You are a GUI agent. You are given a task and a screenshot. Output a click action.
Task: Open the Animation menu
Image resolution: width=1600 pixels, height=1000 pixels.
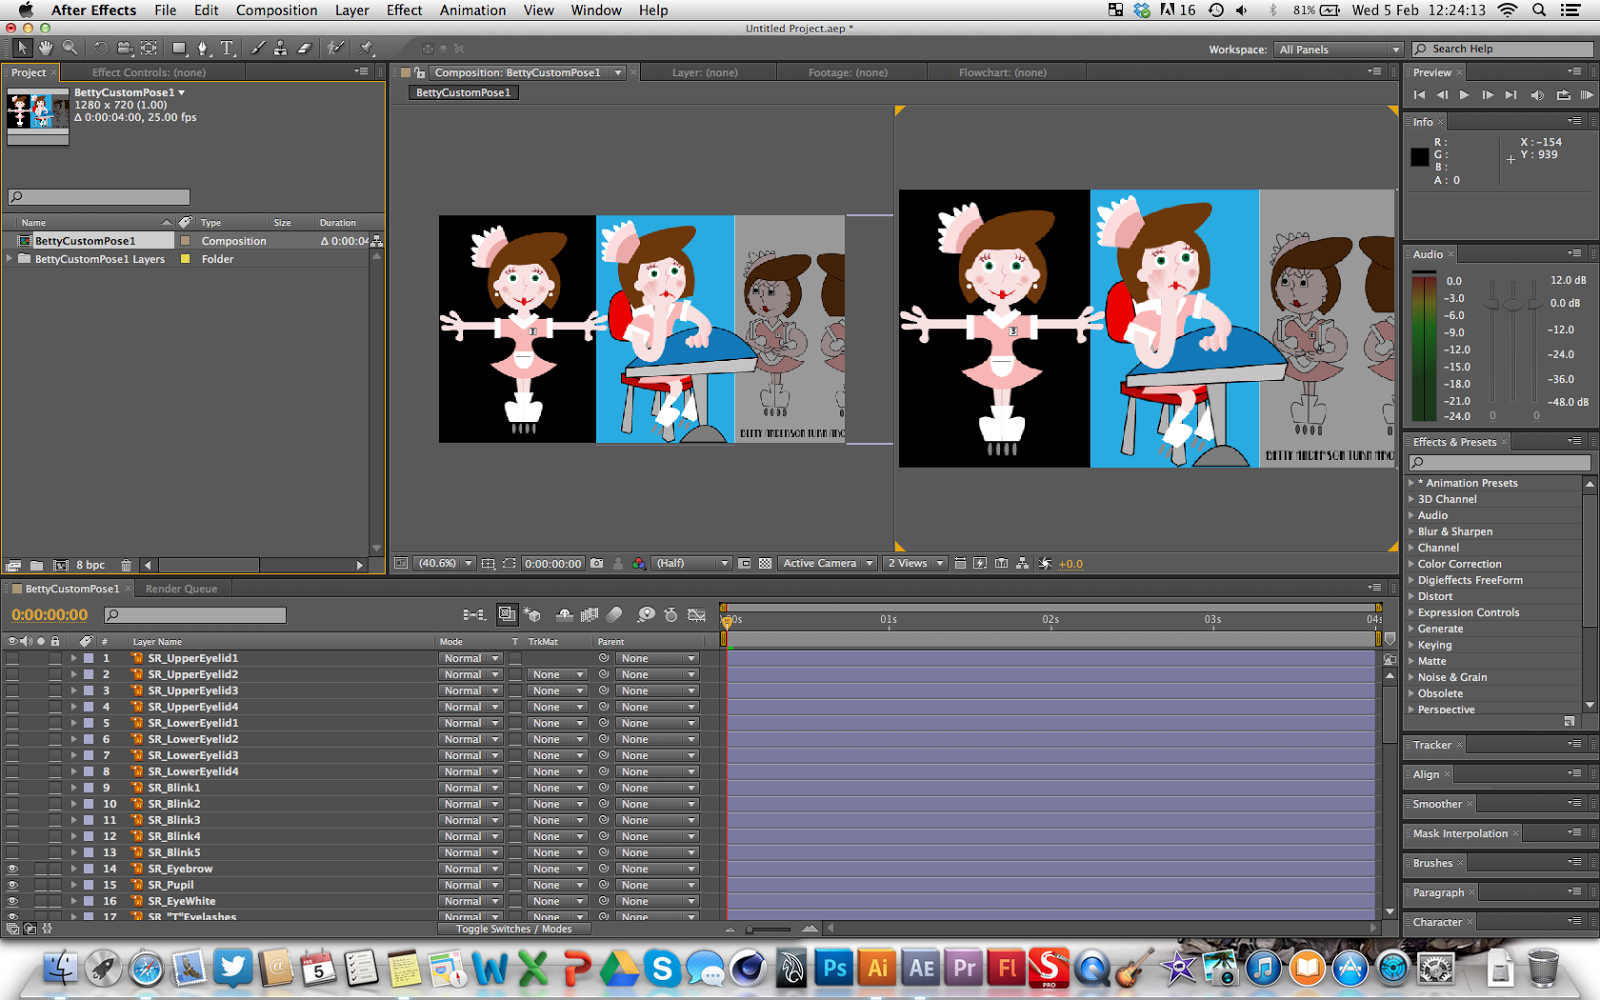coord(473,10)
